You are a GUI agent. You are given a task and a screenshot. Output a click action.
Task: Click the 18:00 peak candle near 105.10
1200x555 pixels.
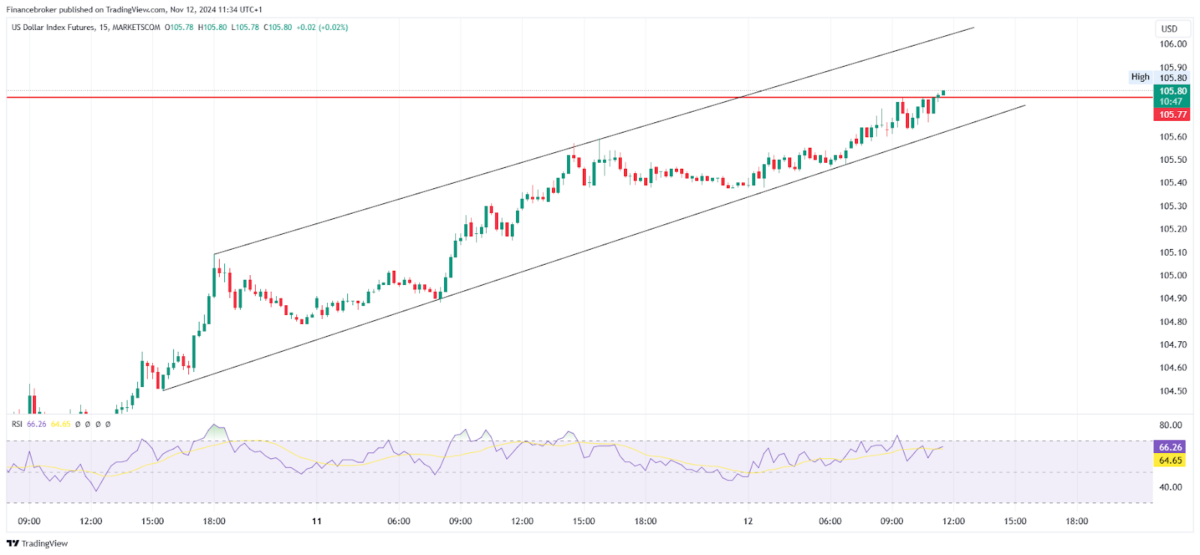(x=214, y=276)
